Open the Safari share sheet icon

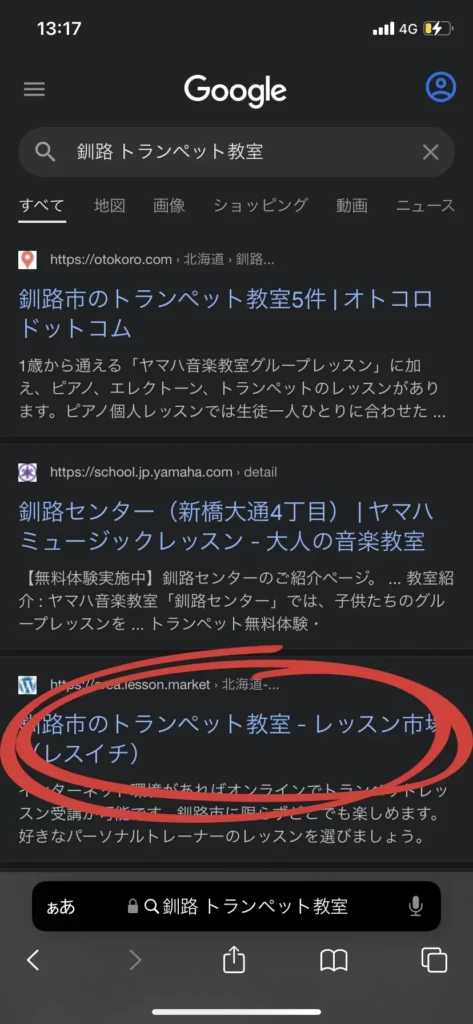tap(234, 959)
